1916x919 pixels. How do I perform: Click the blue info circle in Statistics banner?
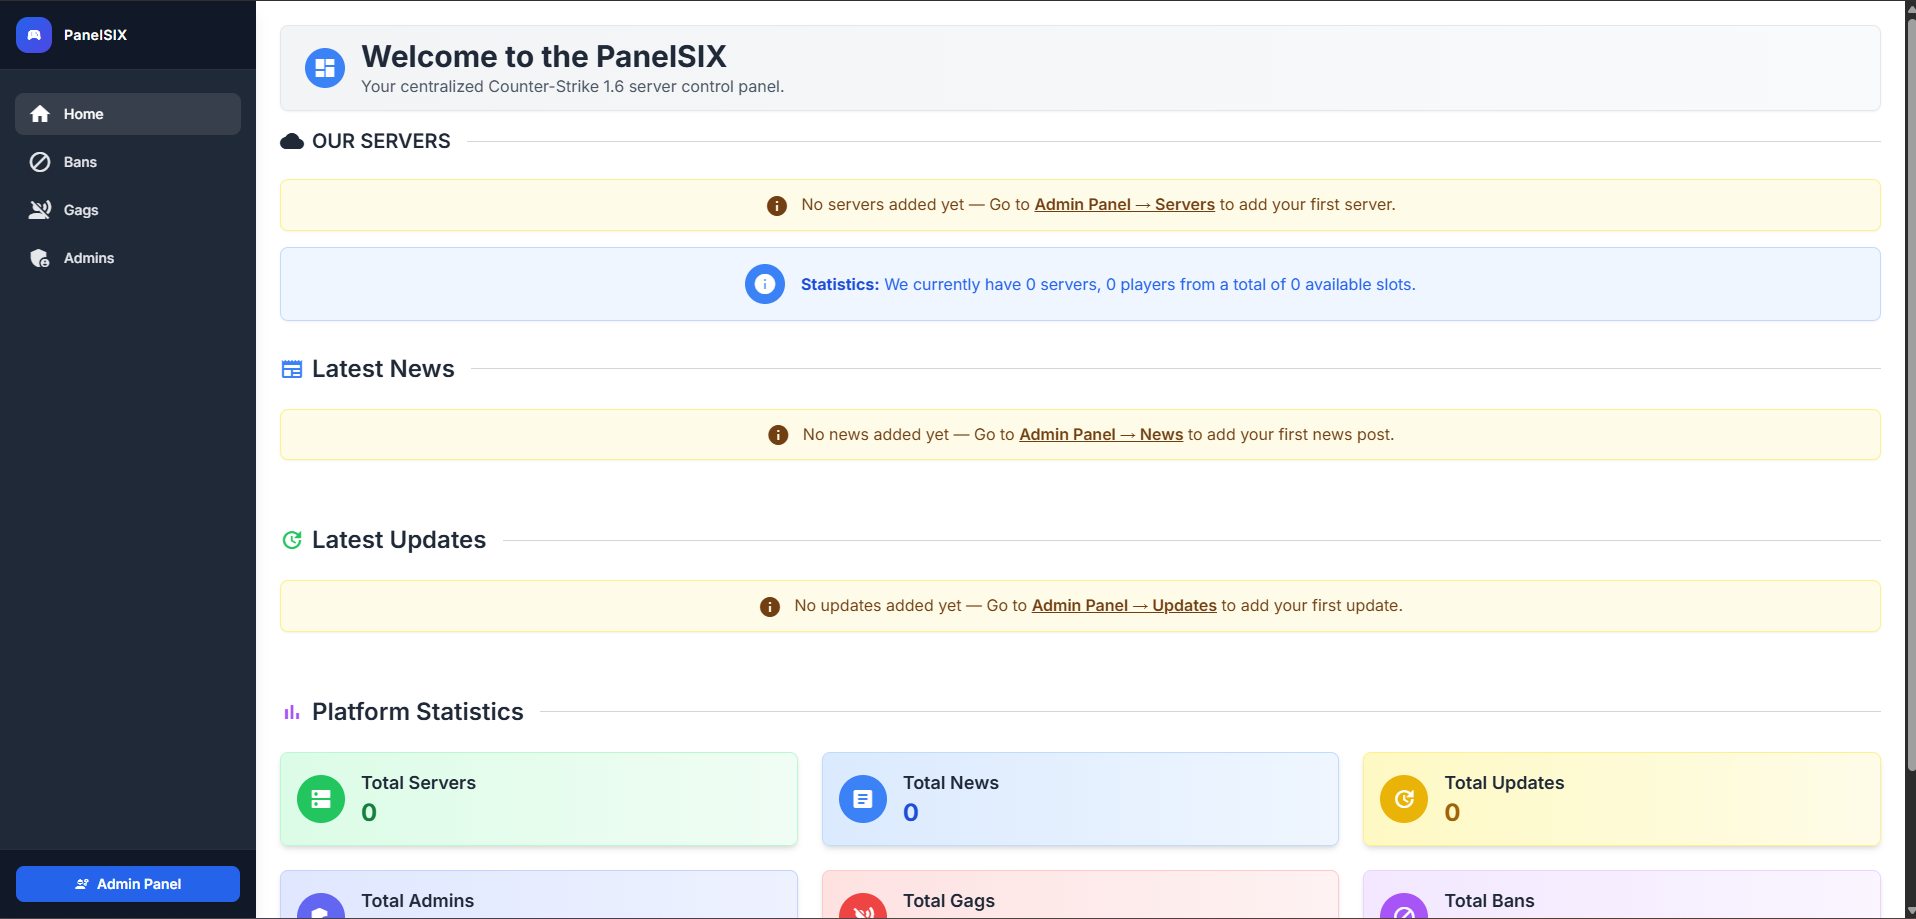pos(764,284)
